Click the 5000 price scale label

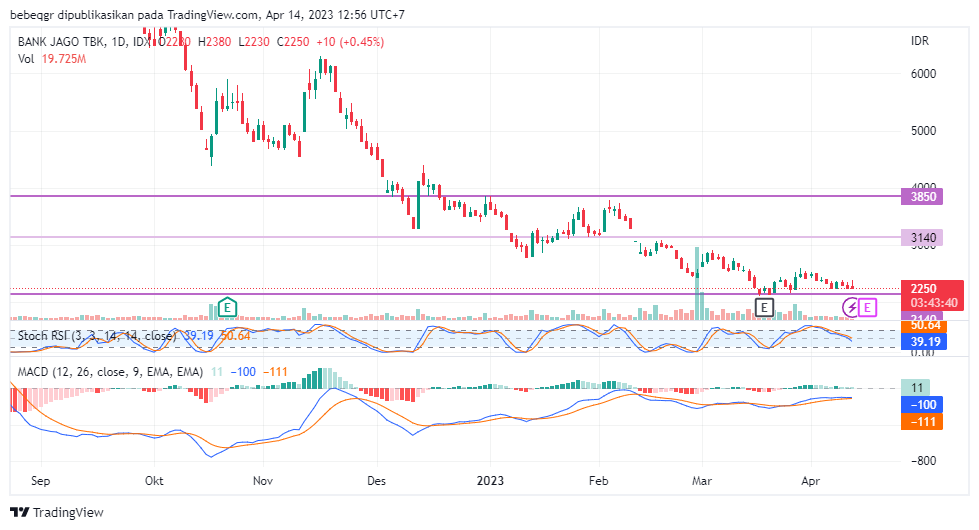point(923,131)
